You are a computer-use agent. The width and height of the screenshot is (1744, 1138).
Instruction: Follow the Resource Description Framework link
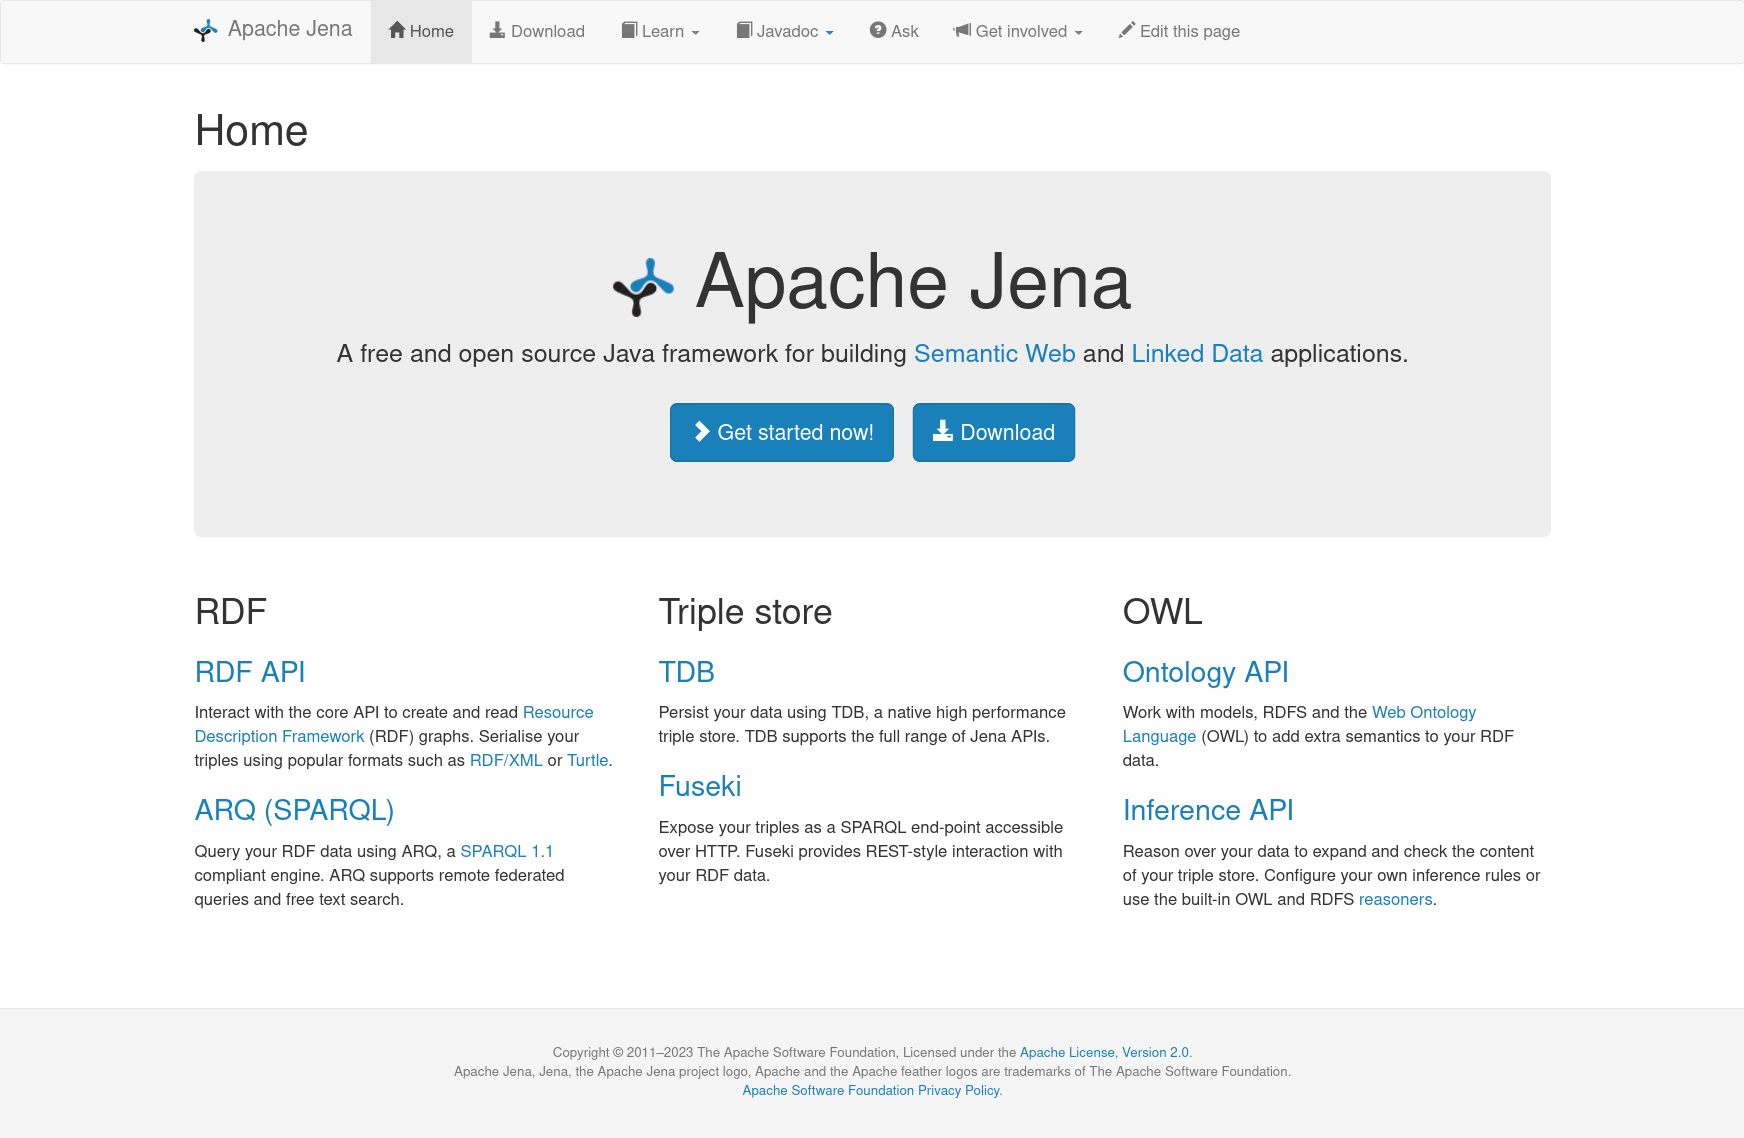tap(280, 736)
